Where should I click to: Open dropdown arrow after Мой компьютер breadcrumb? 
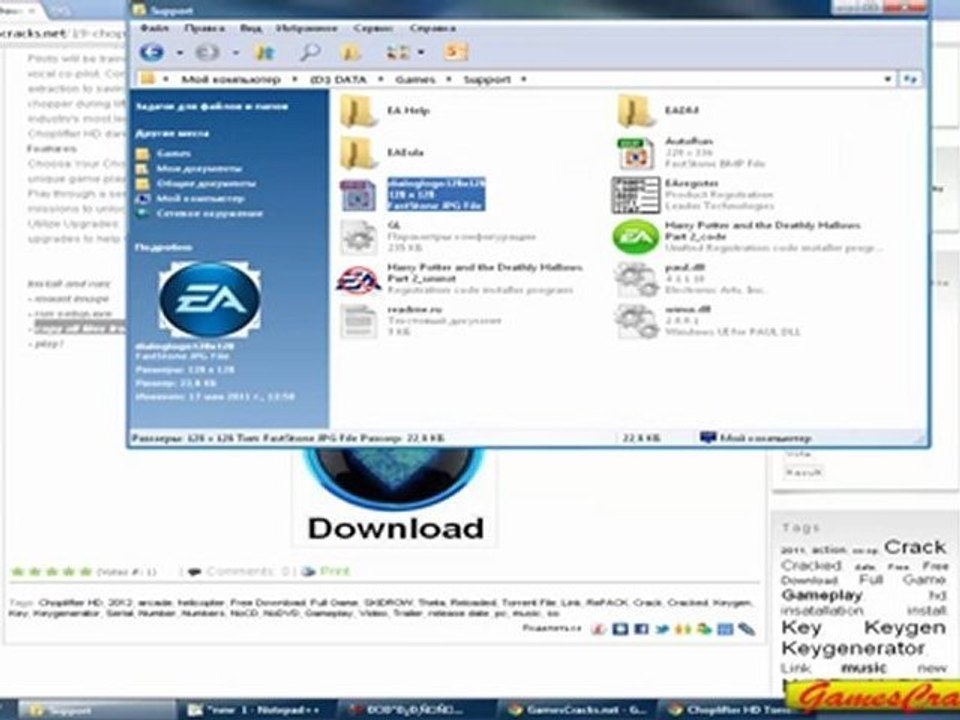coord(294,80)
